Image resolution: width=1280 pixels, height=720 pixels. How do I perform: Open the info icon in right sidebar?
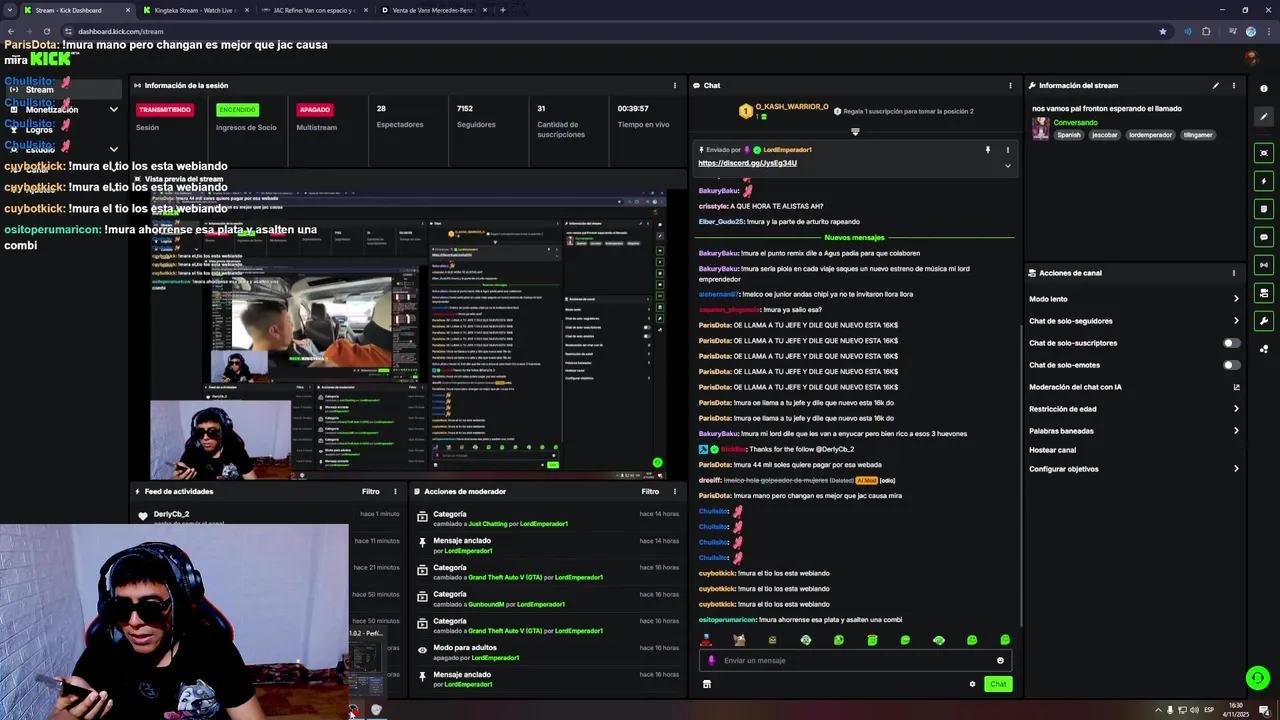coord(1264,88)
